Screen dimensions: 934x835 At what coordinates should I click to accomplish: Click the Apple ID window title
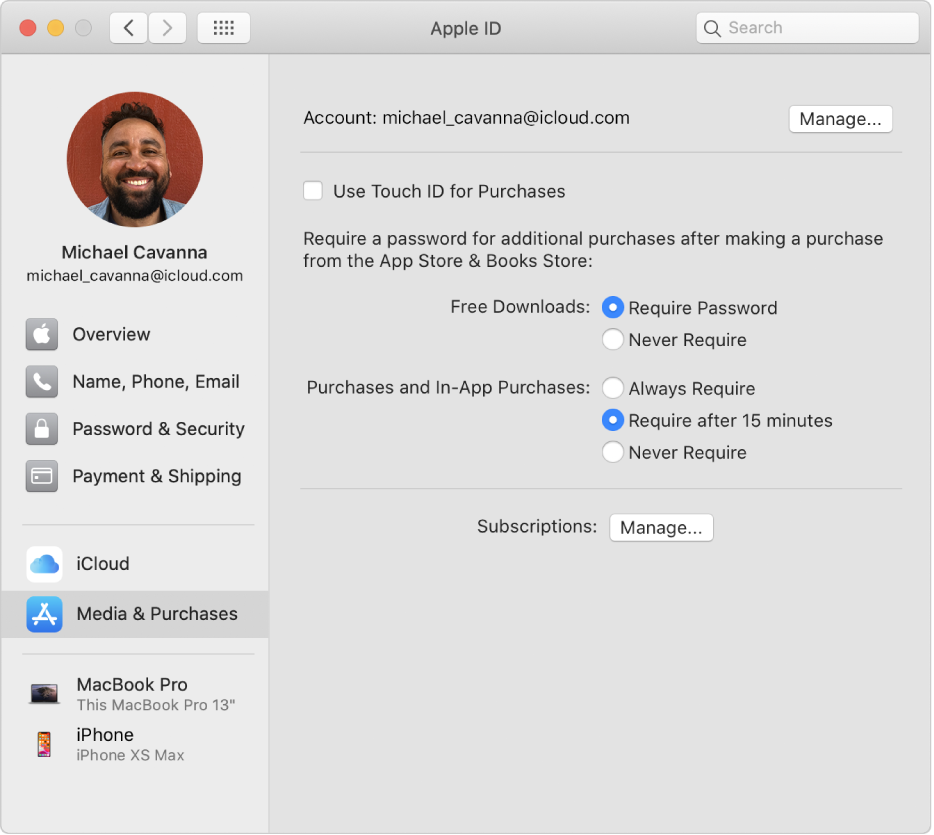pyautogui.click(x=466, y=29)
